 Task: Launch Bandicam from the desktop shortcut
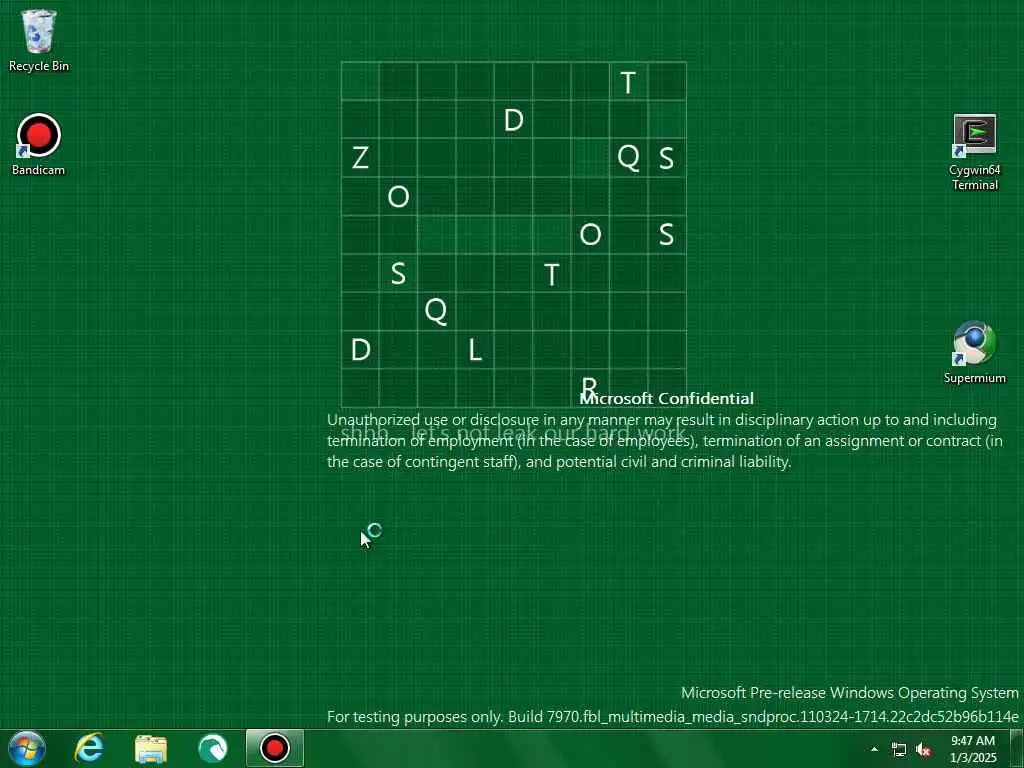[39, 145]
